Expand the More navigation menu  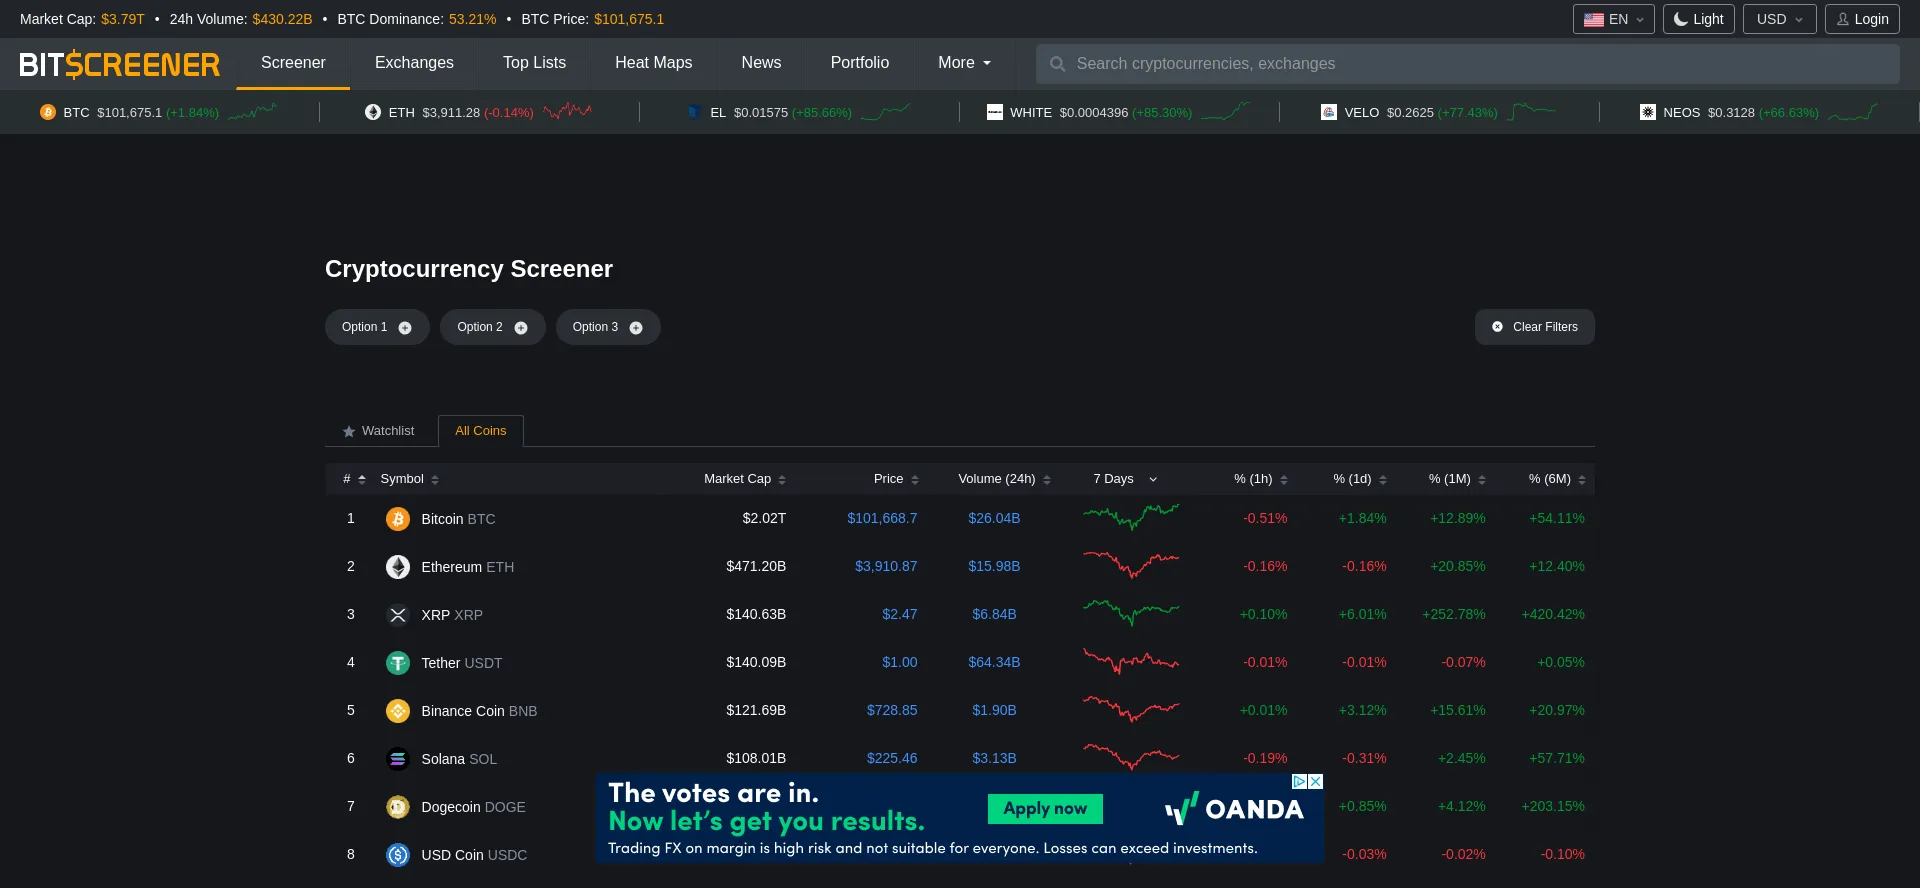click(x=964, y=63)
